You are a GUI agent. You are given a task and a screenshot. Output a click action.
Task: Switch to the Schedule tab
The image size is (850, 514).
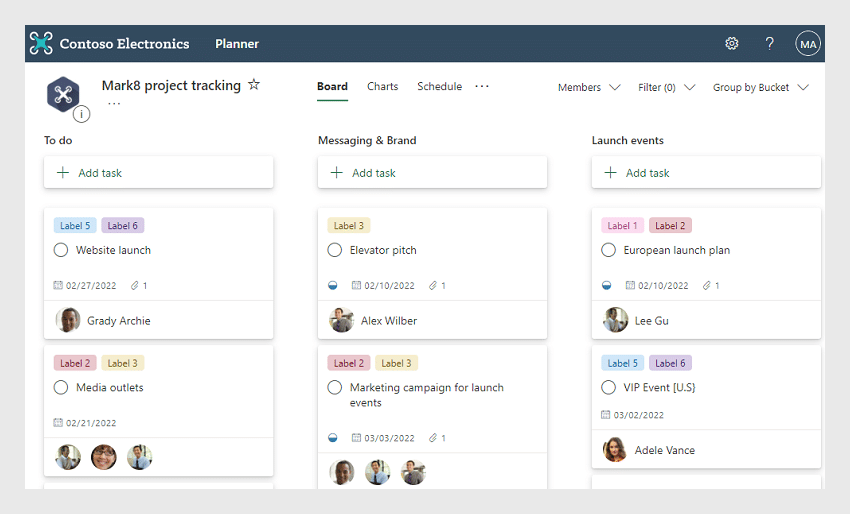440,86
